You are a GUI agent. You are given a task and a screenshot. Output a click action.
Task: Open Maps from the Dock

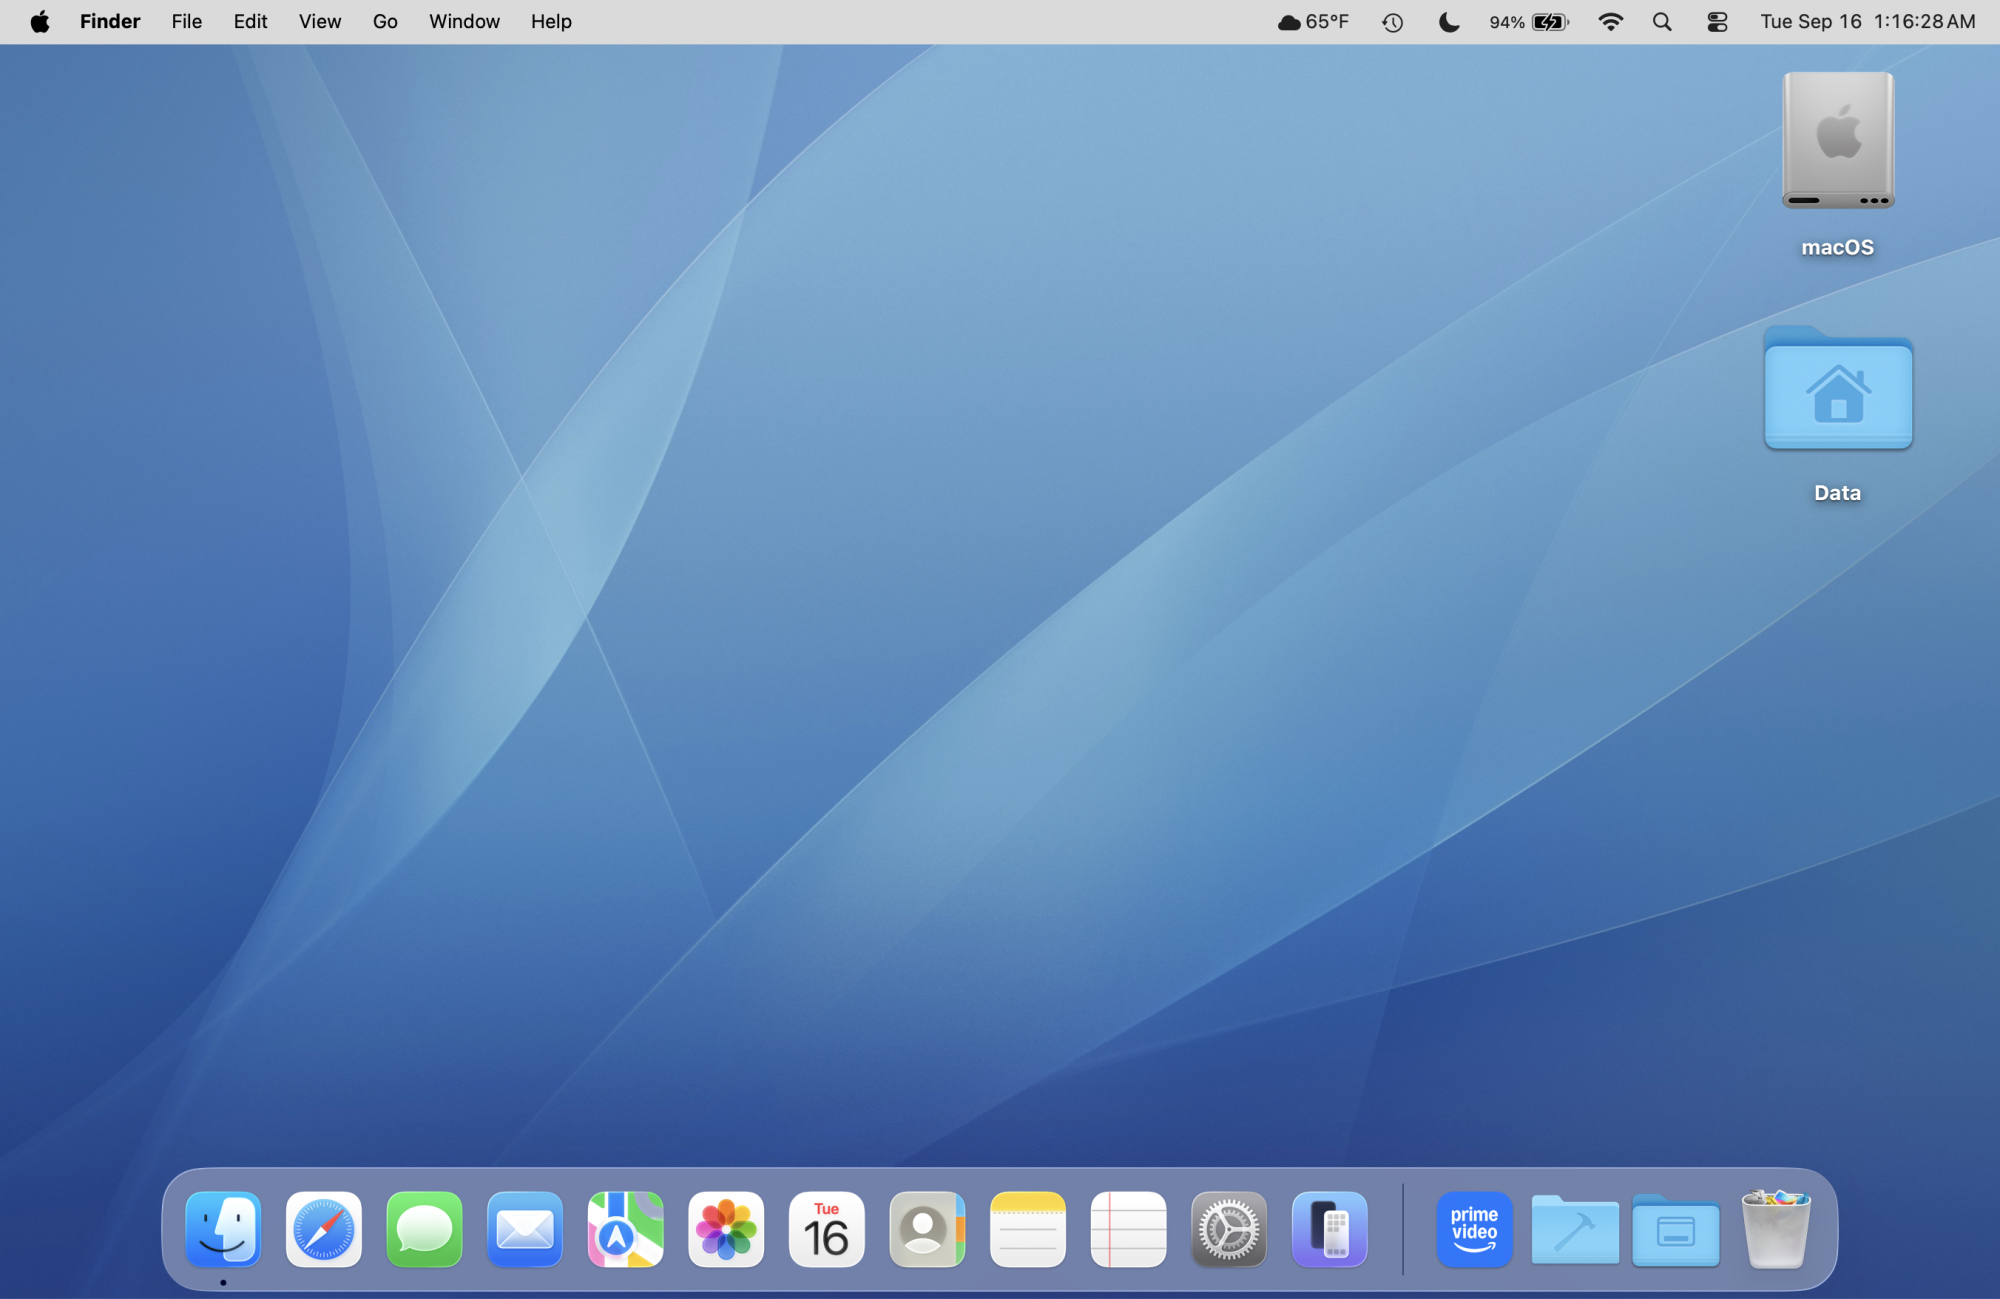point(625,1229)
